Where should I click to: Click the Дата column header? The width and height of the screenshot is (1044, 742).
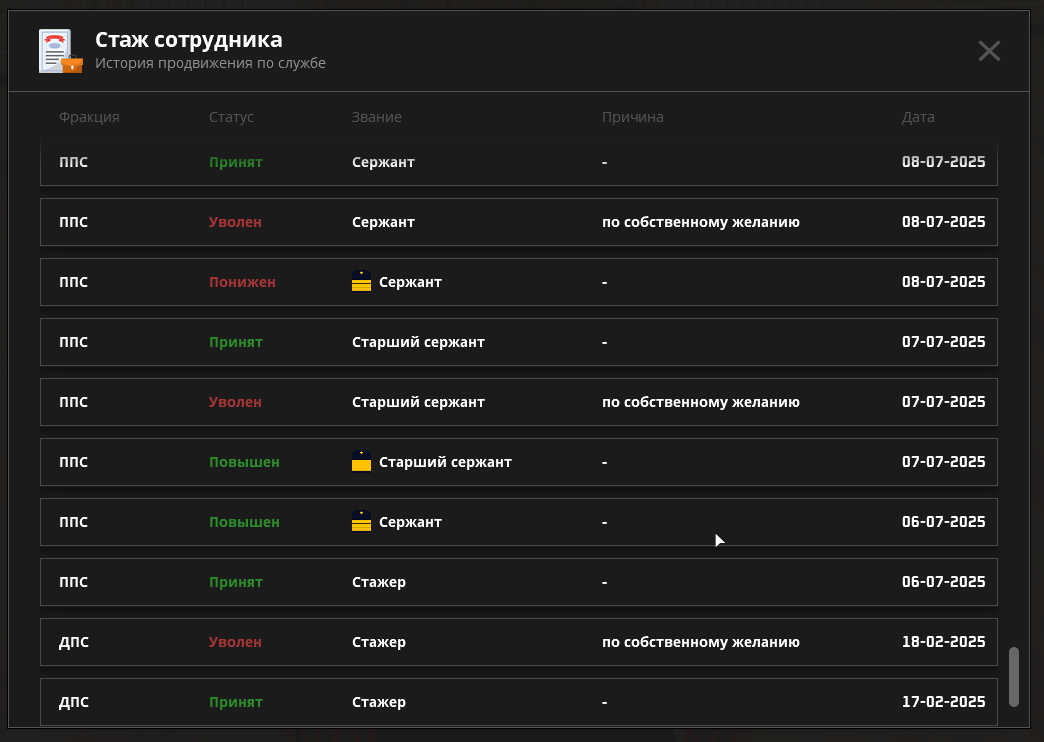(x=917, y=117)
